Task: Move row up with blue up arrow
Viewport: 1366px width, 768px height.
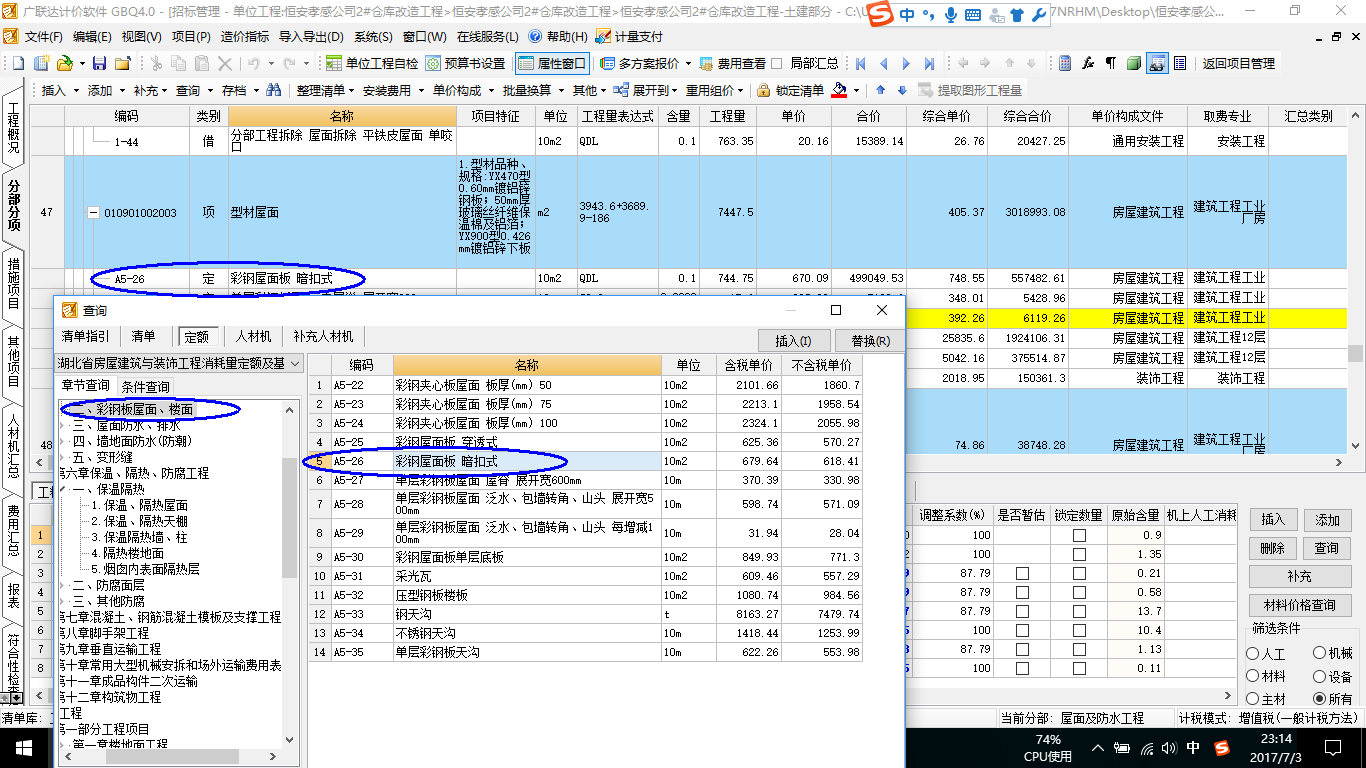Action: click(x=880, y=90)
